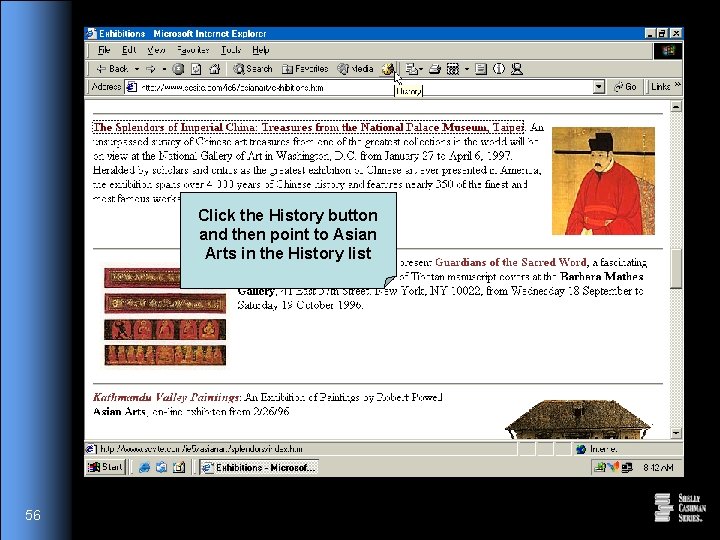Open the Splendors of Imperial China link
This screenshot has width=720, height=540.
click(308, 127)
